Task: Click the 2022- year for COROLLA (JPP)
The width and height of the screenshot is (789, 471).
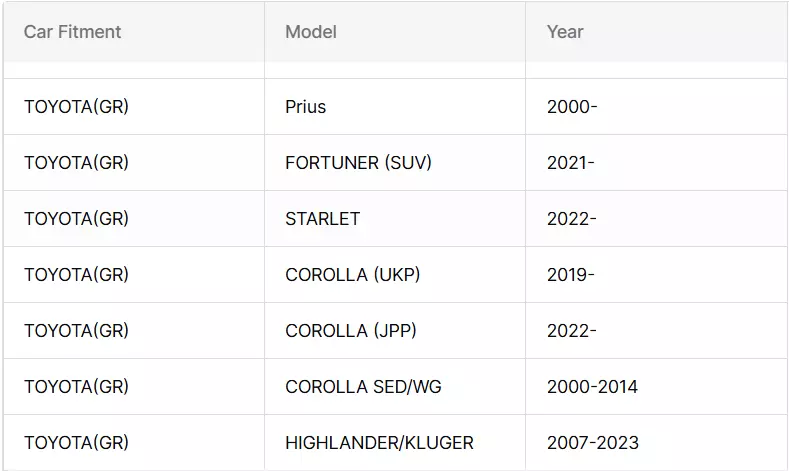Action: (572, 331)
